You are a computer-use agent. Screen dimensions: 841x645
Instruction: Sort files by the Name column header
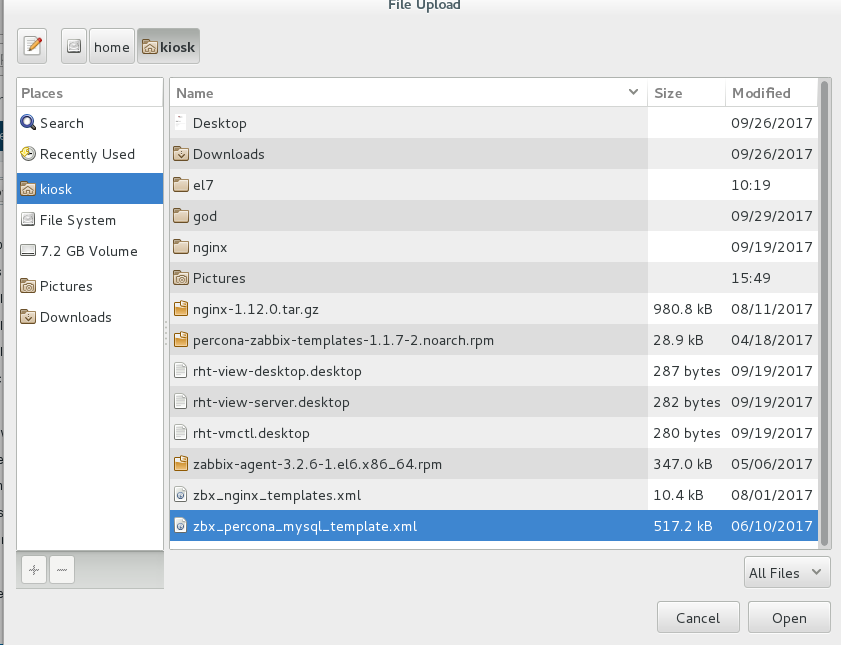(x=409, y=93)
